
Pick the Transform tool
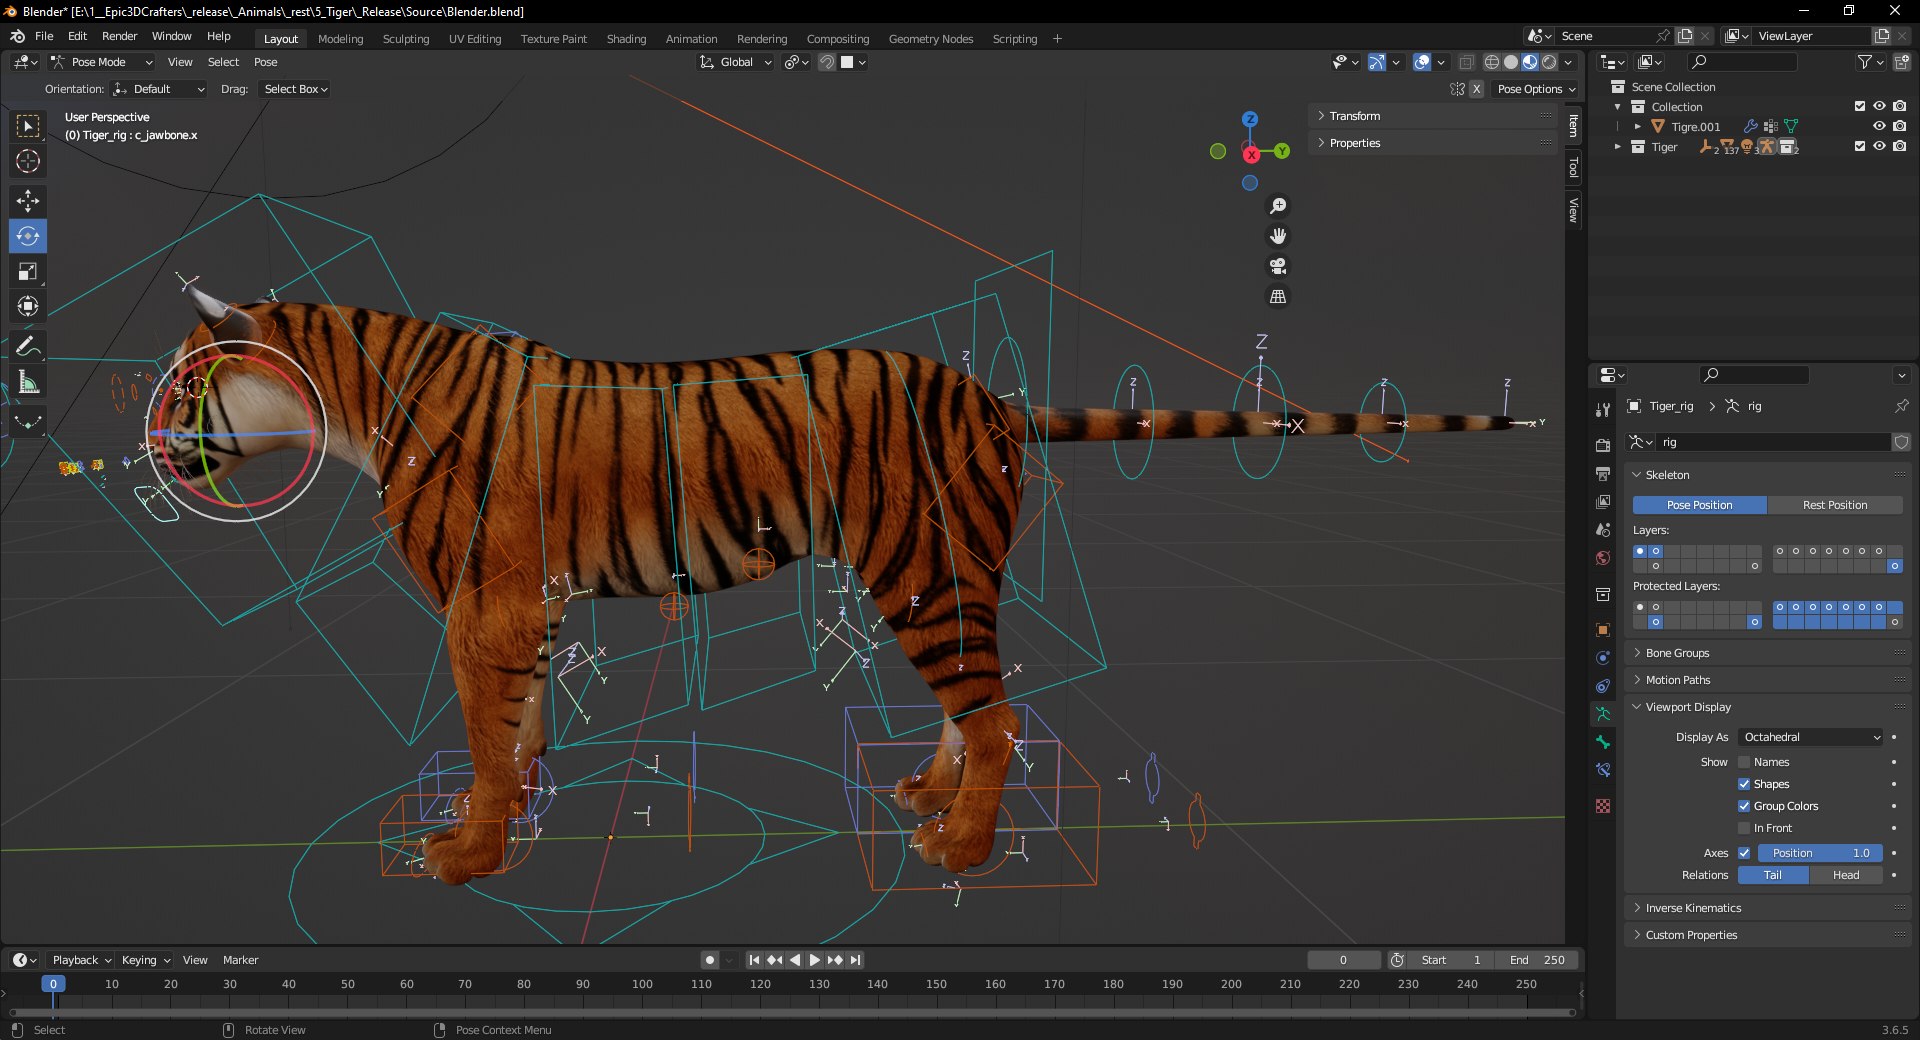click(x=28, y=306)
